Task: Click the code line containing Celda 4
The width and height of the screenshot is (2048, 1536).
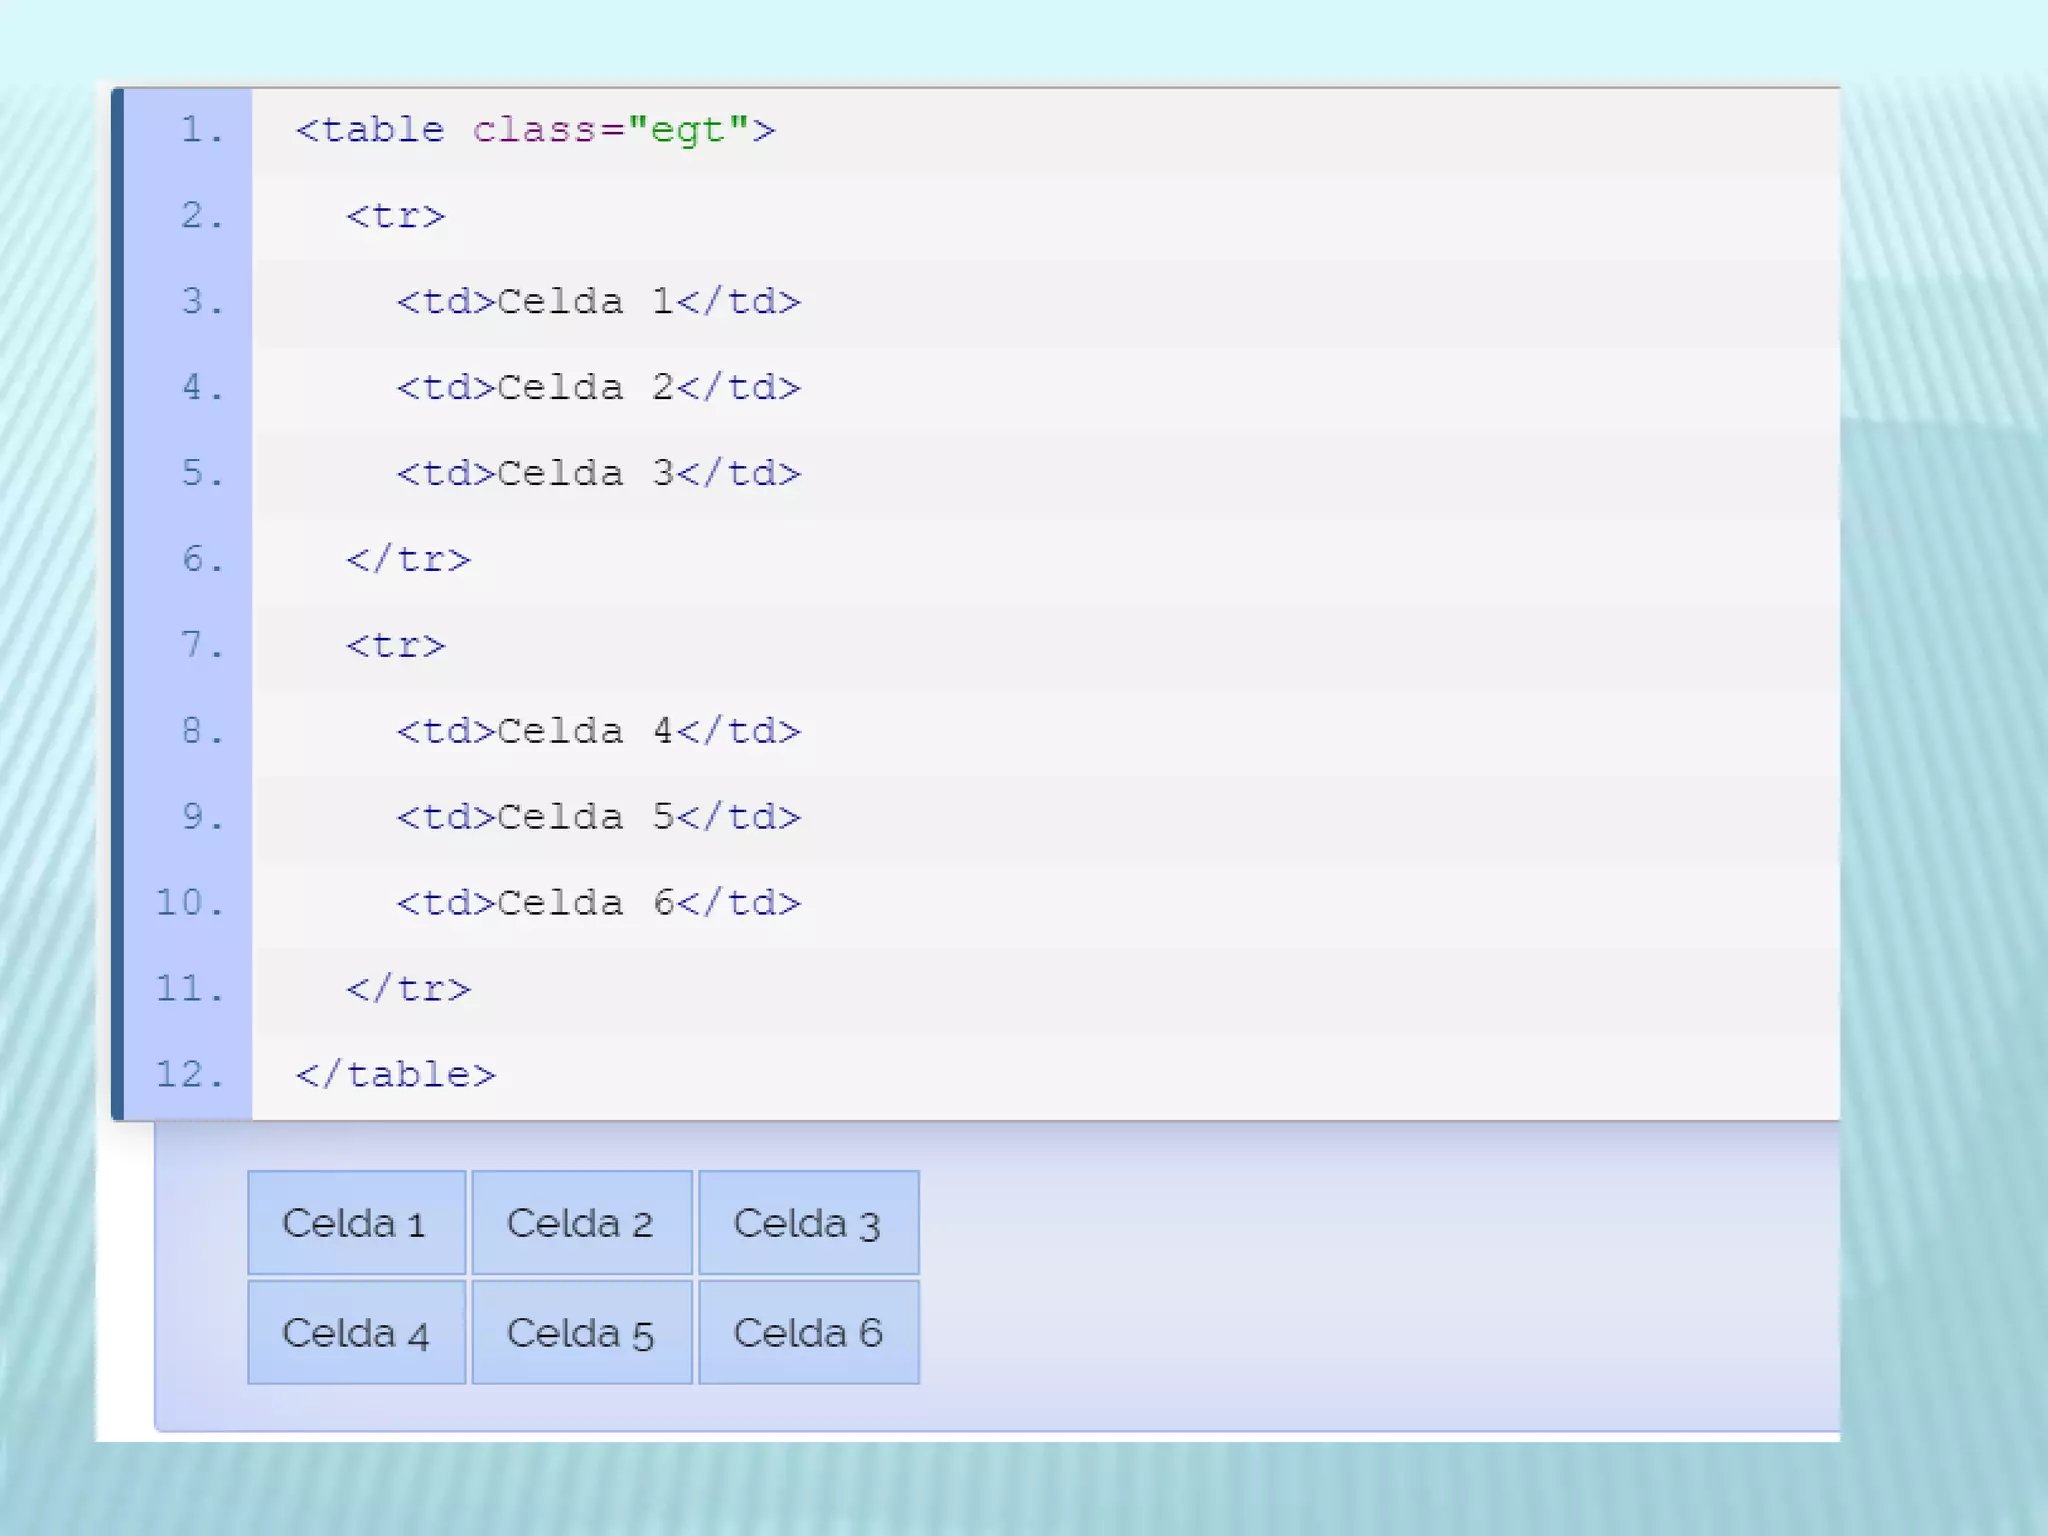Action: click(x=598, y=732)
